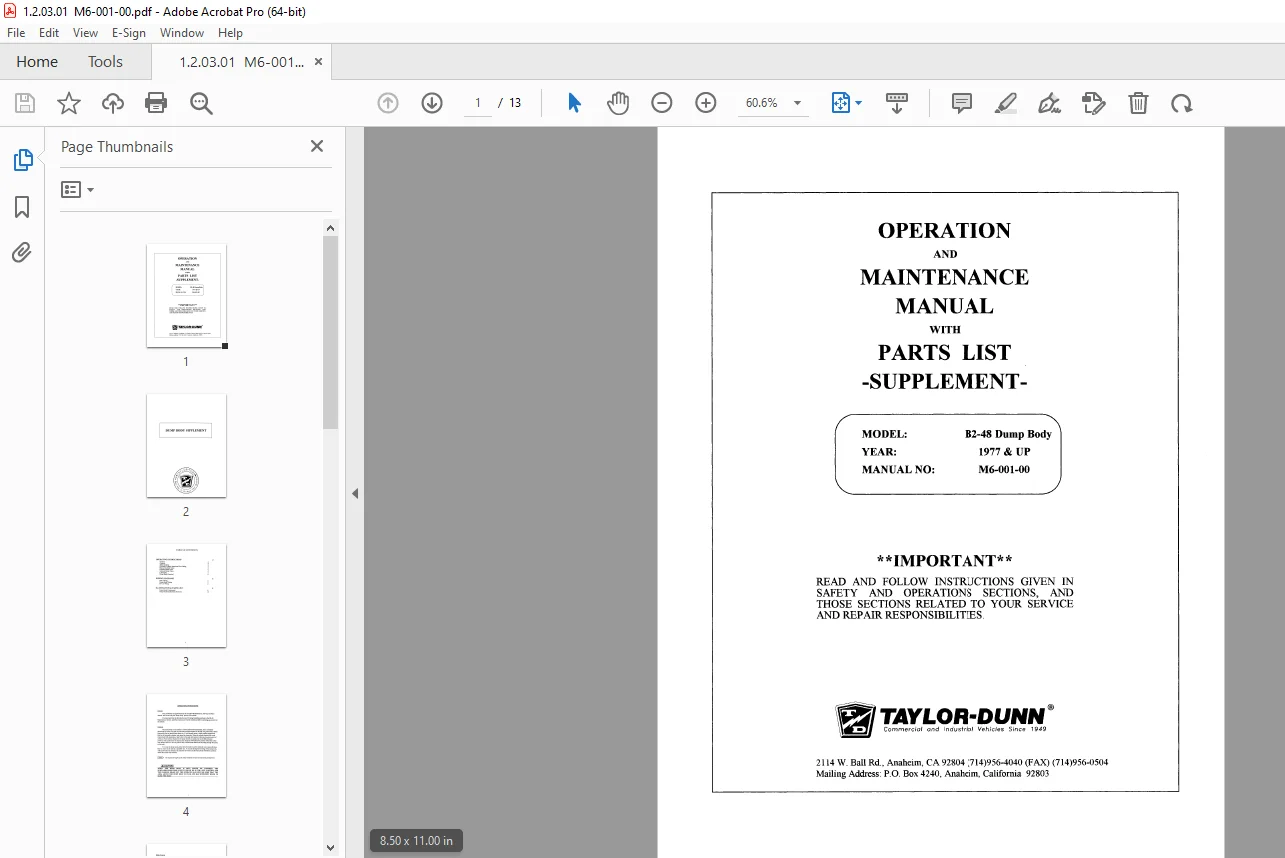Viewport: 1285px width, 858px height.
Task: Select page 2 thumbnail
Action: [186, 445]
